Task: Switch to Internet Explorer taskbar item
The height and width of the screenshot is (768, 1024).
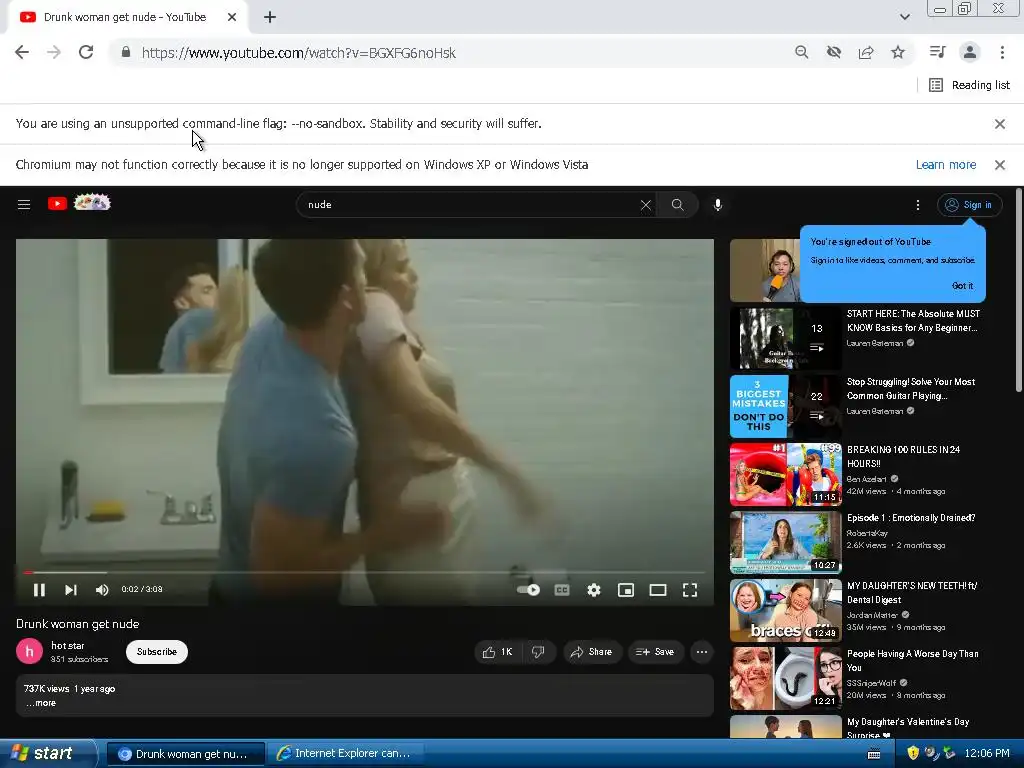Action: 348,753
